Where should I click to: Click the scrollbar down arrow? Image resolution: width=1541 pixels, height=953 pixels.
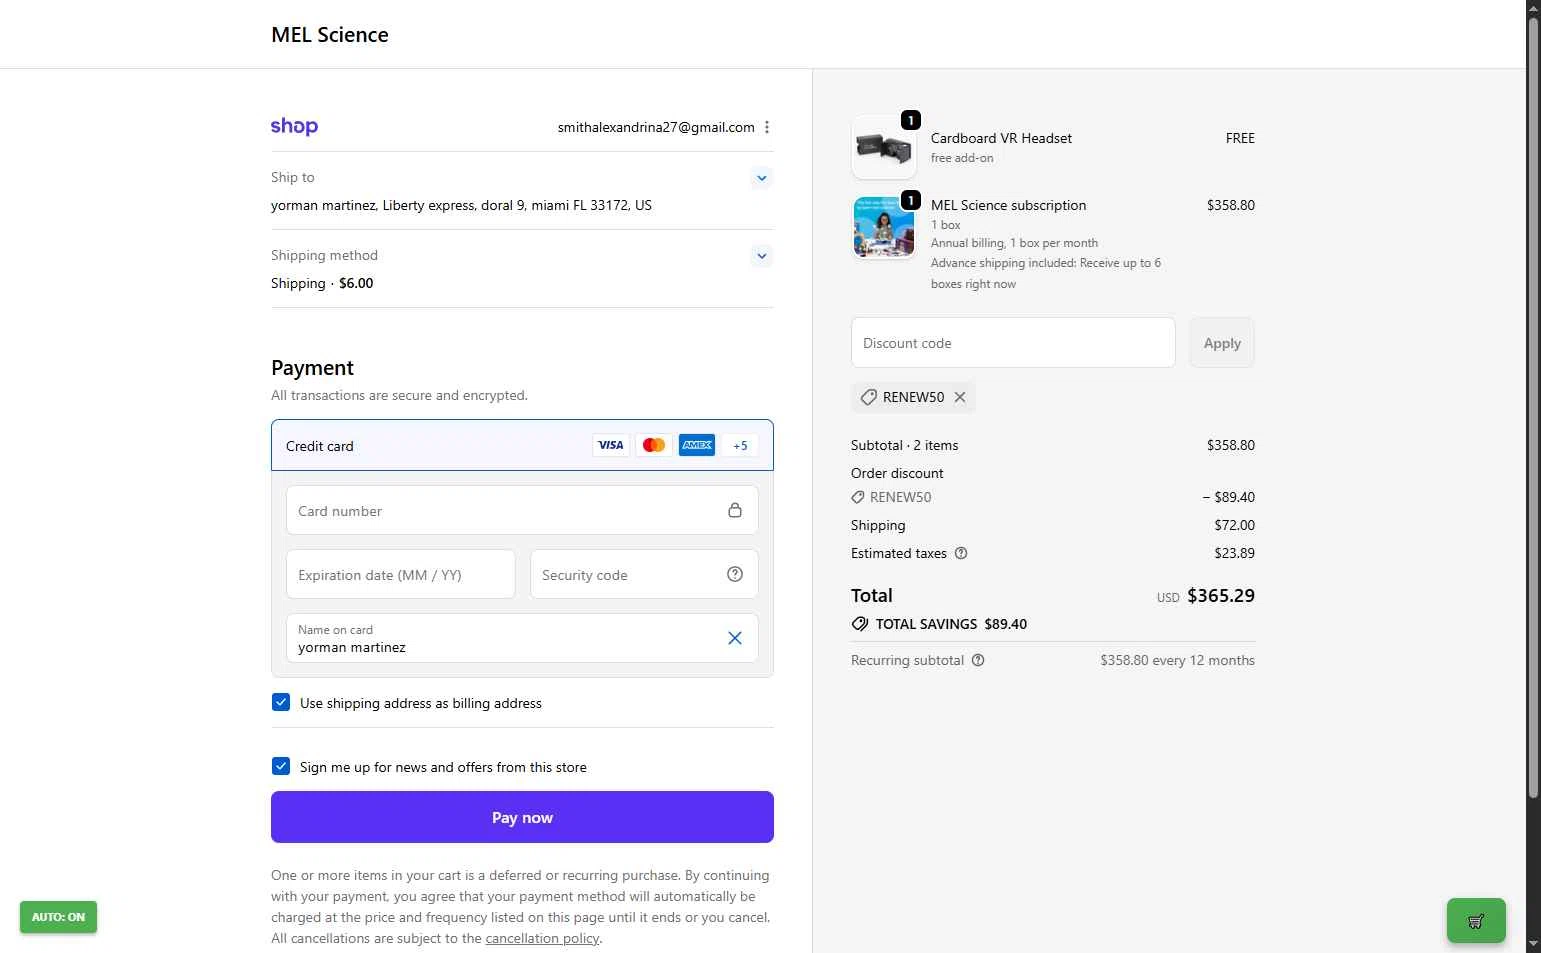(1533, 944)
